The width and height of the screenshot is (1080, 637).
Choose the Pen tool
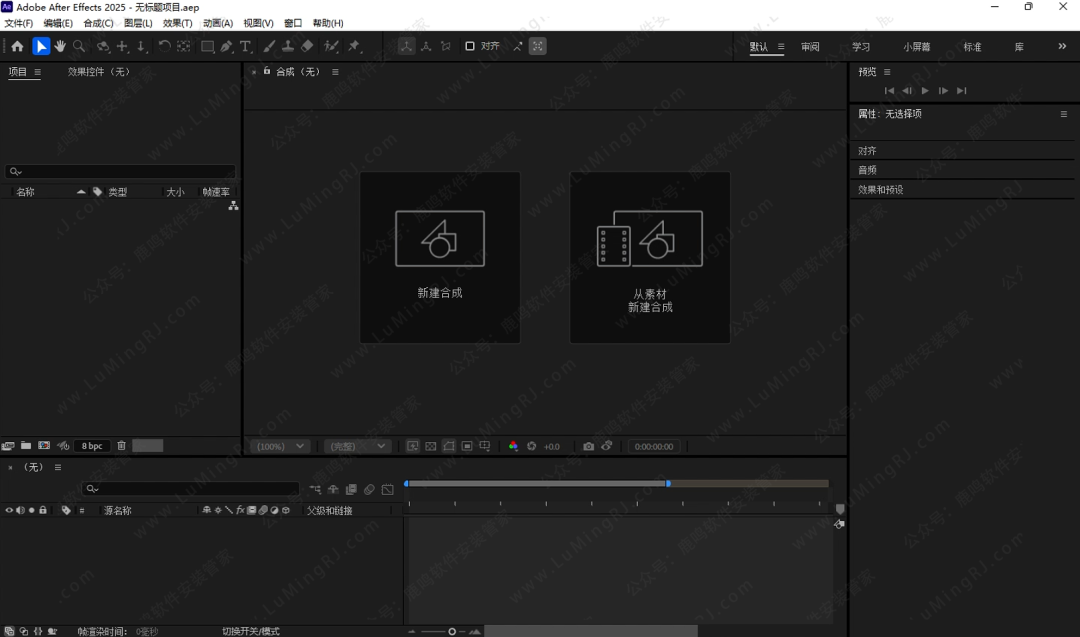(227, 46)
